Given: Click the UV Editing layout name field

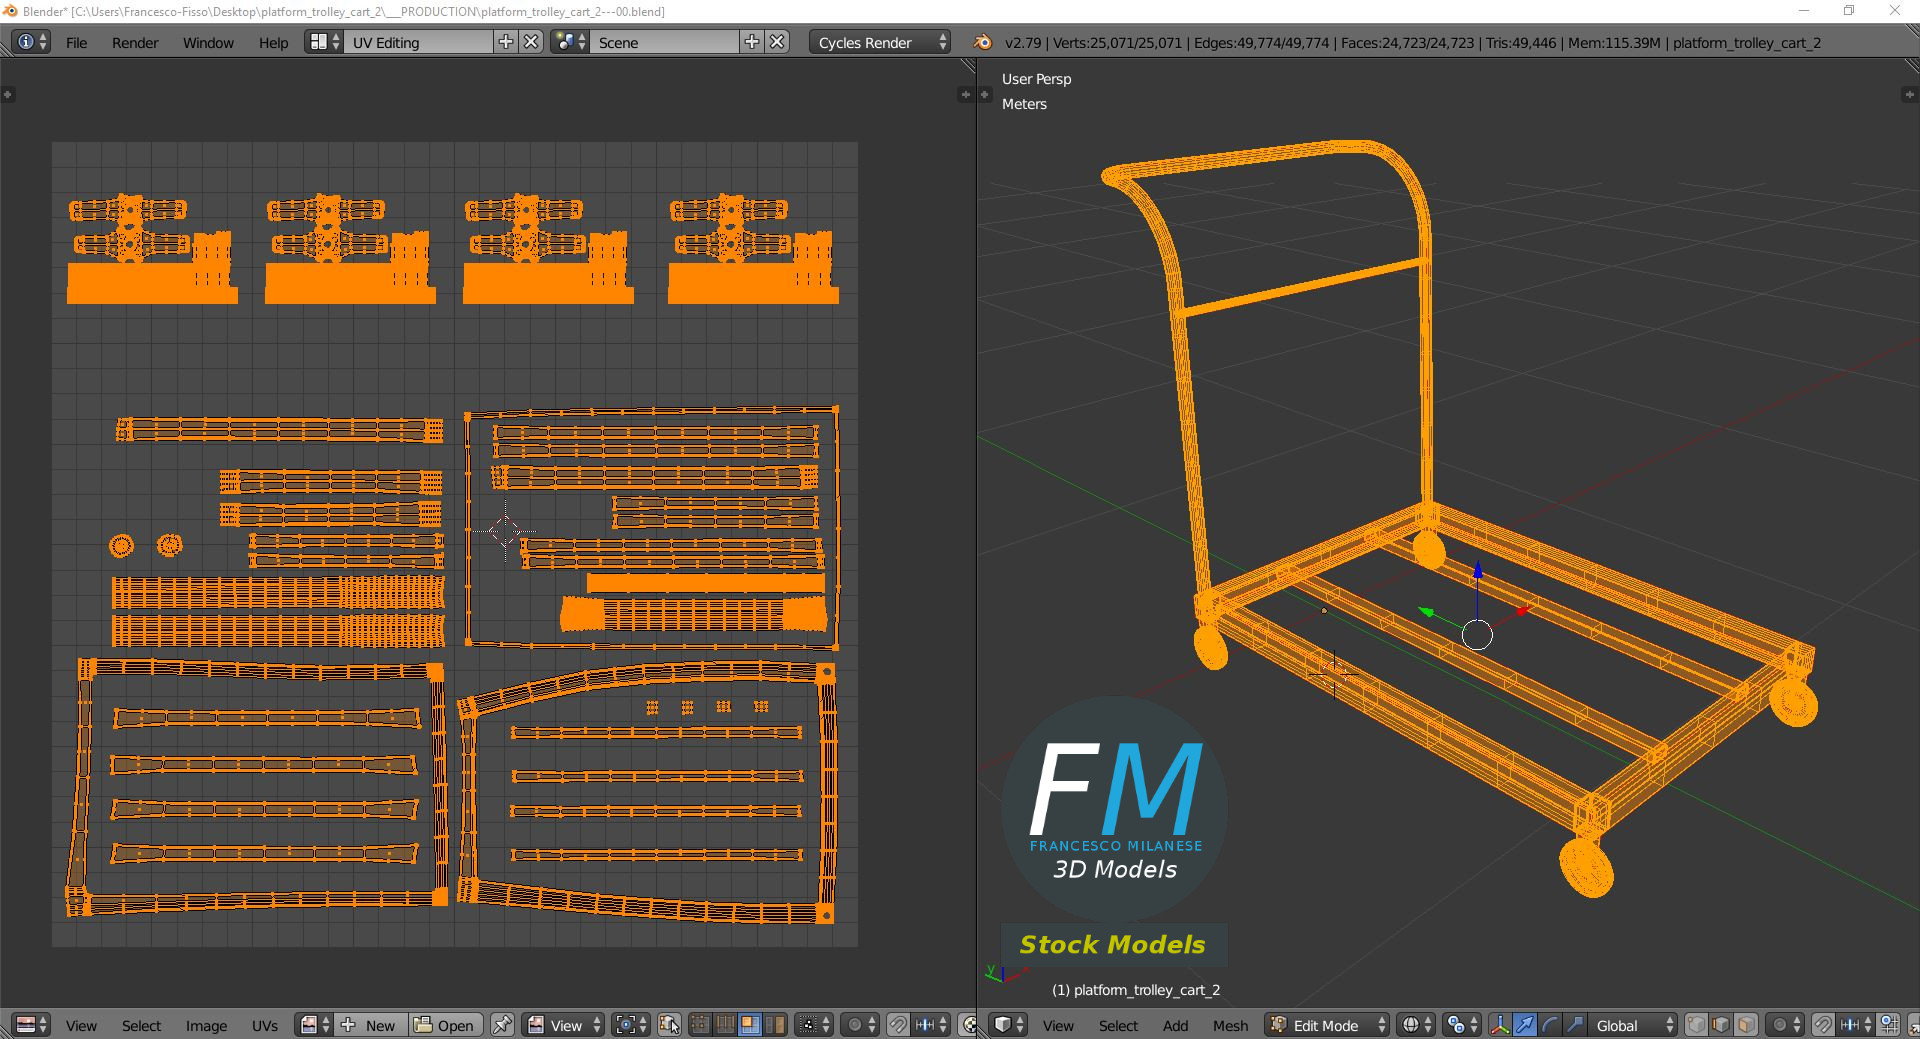Looking at the screenshot, I should point(418,42).
